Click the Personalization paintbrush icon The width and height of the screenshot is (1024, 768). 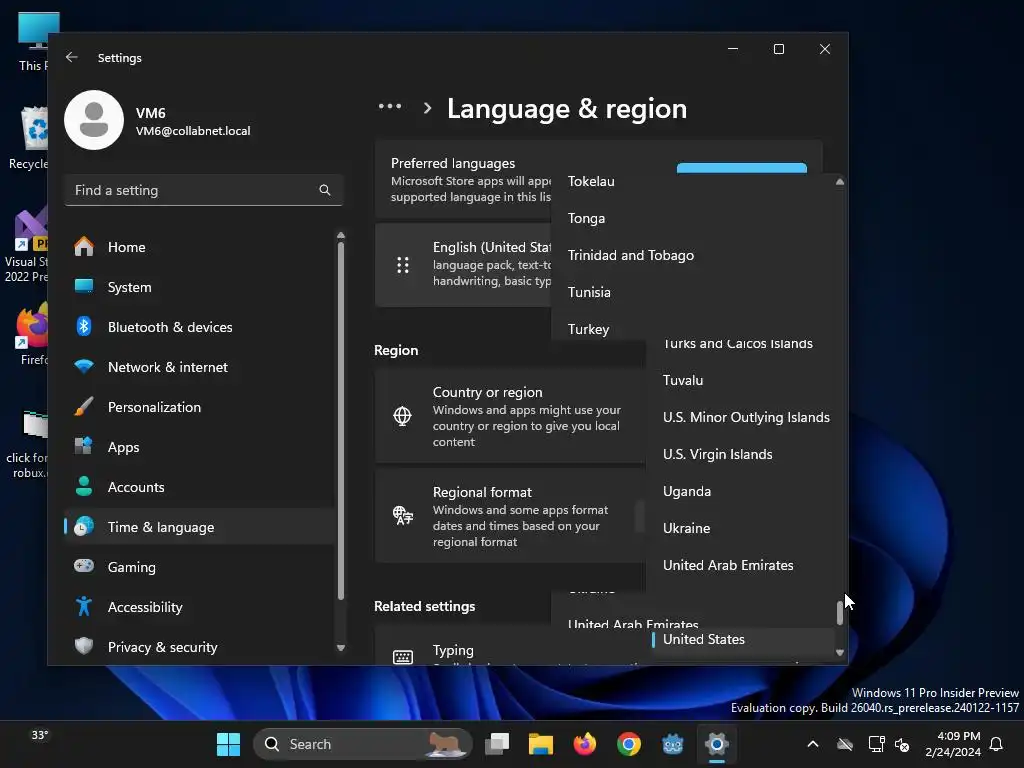[84, 407]
